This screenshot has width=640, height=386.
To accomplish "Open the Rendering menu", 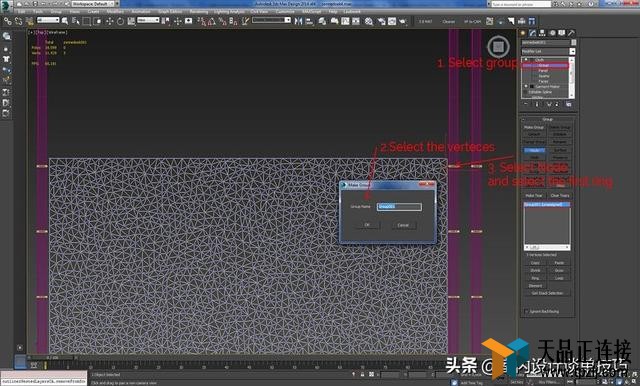I will pyautogui.click(x=199, y=12).
